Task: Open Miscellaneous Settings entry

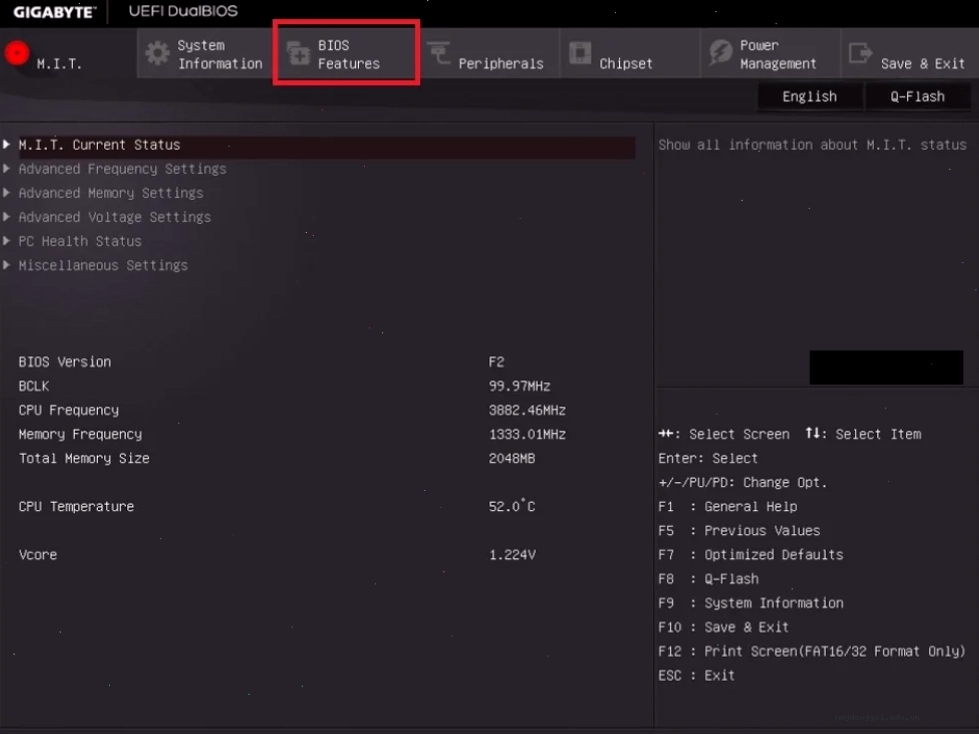Action: [x=103, y=266]
